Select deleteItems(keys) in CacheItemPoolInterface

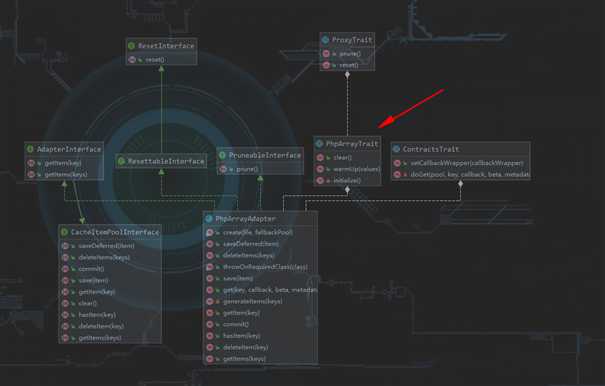(104, 257)
